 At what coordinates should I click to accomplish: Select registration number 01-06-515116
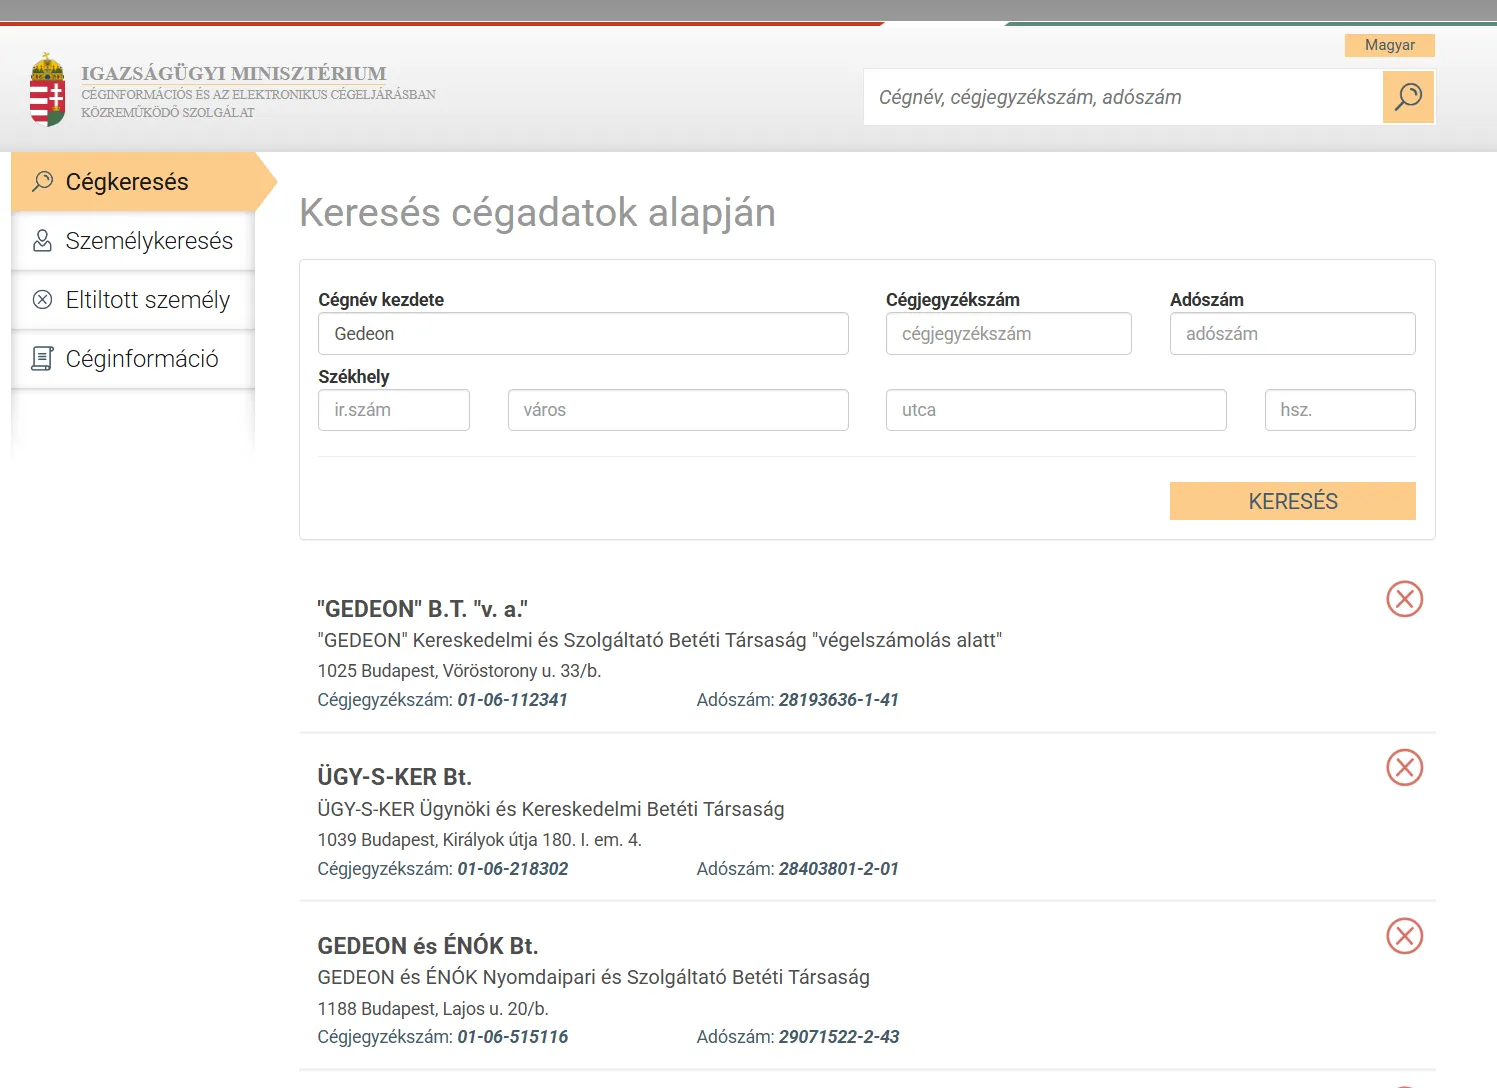coord(512,1037)
